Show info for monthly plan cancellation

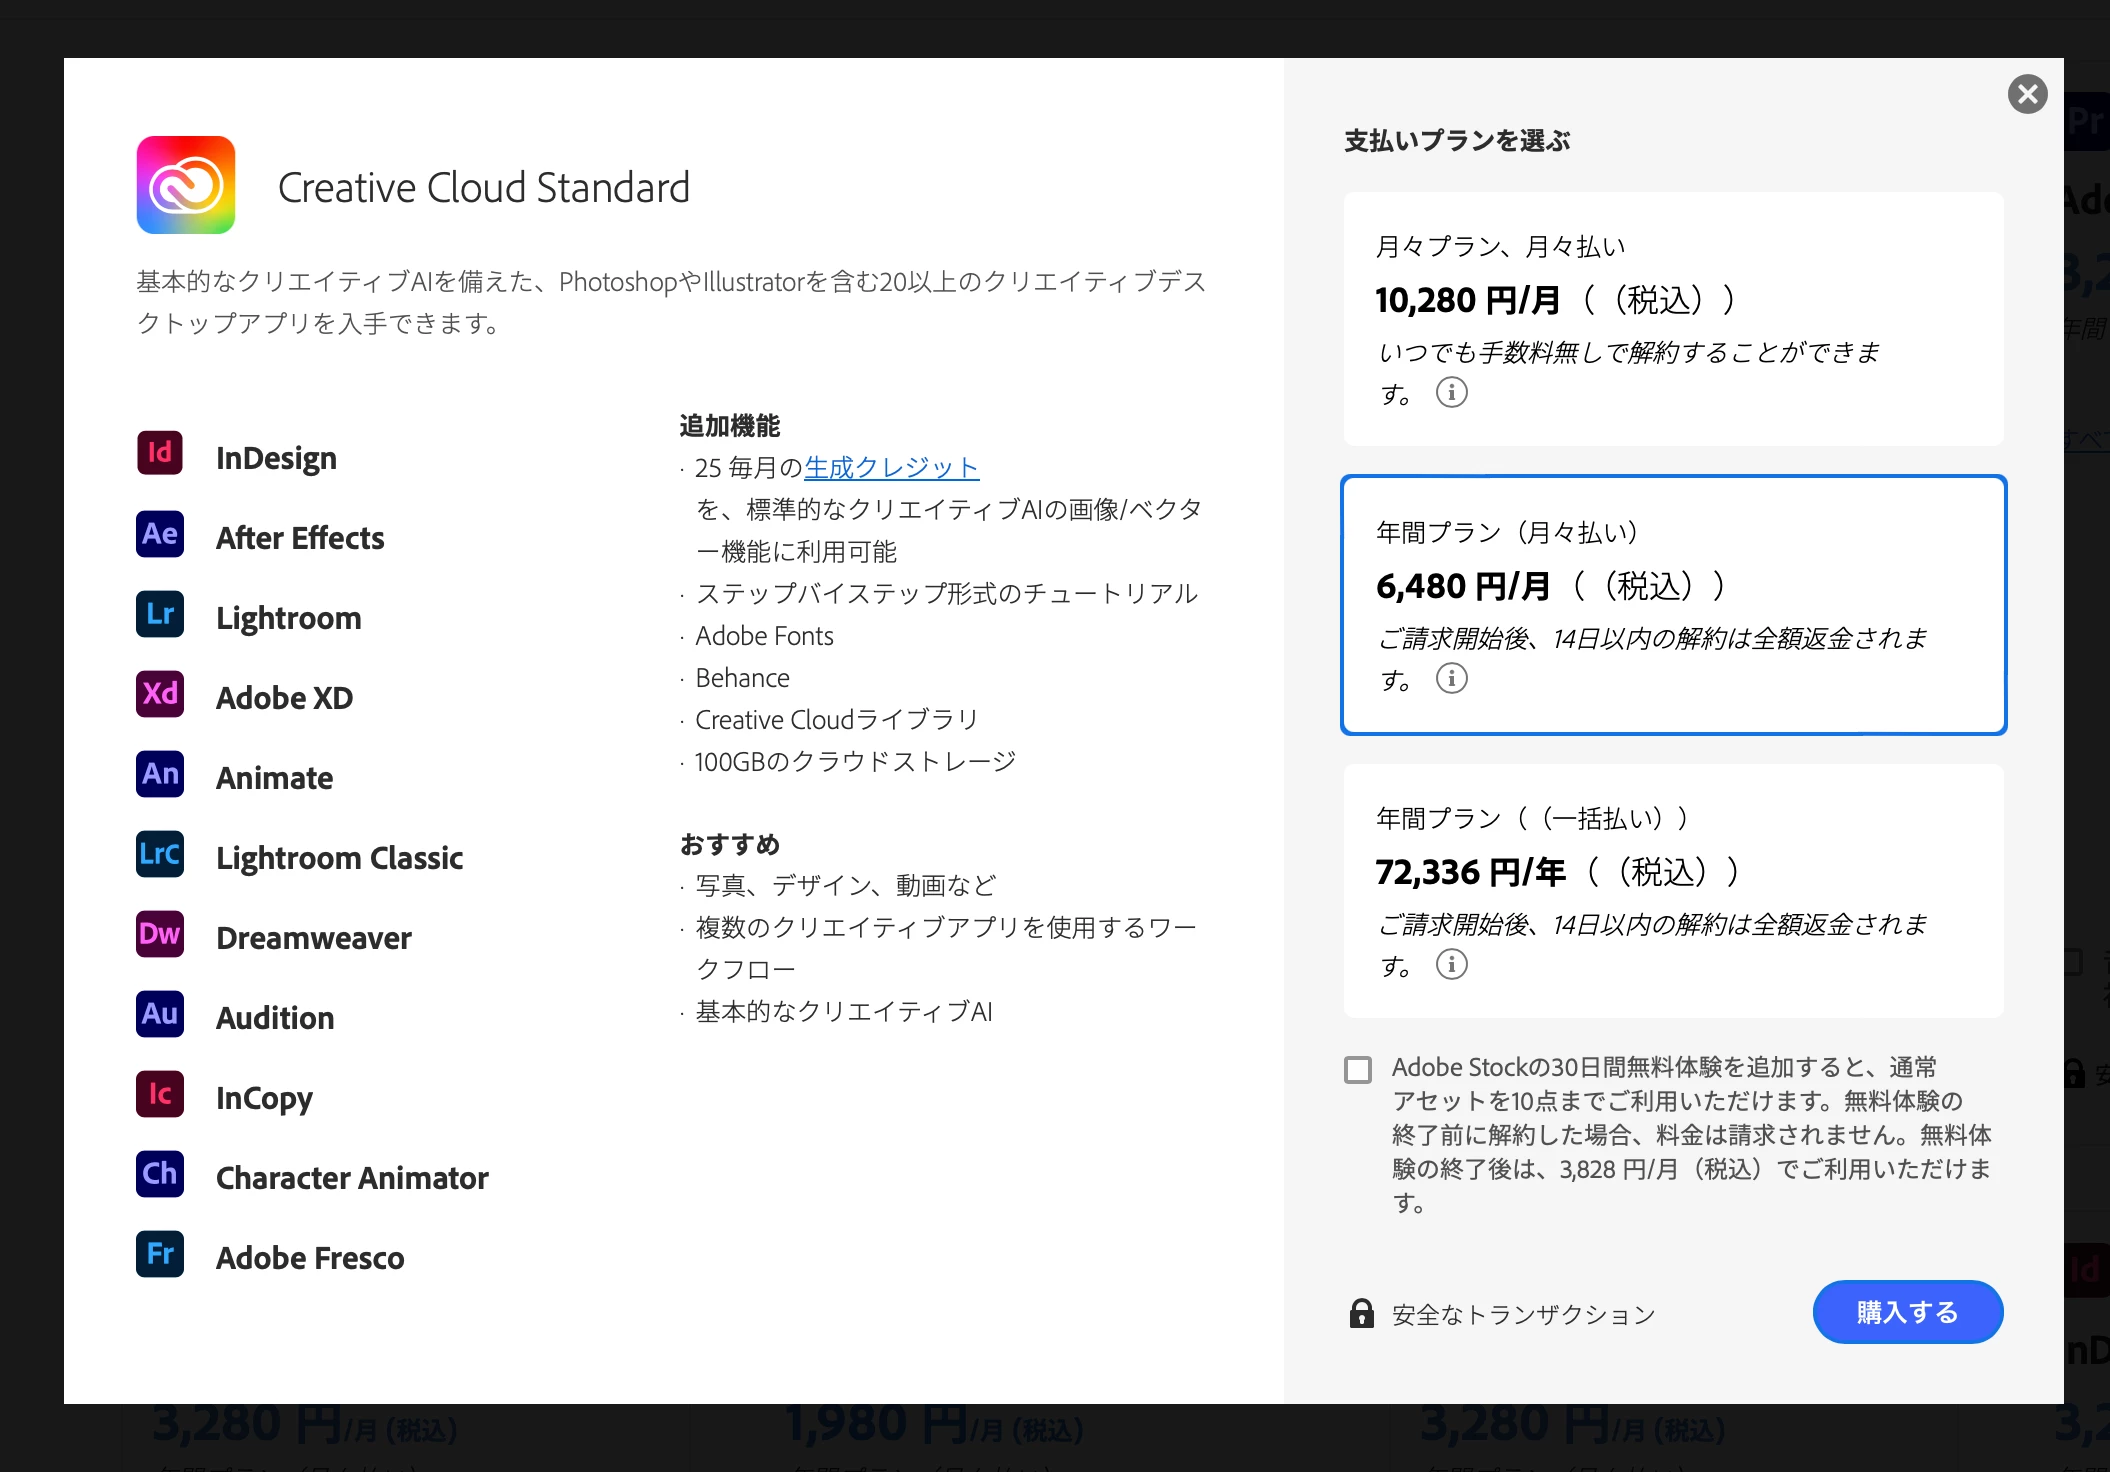pyautogui.click(x=1452, y=392)
